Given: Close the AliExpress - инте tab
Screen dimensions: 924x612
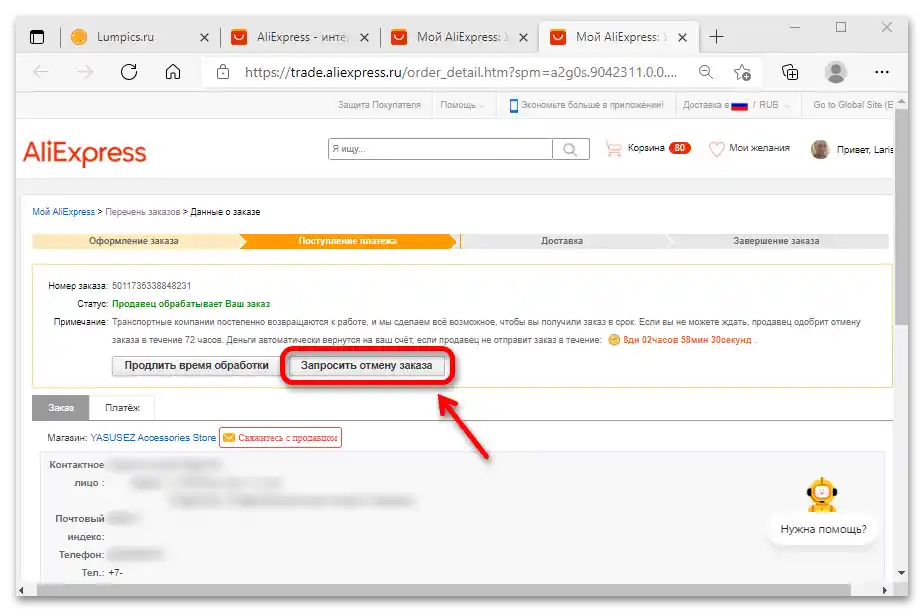Looking at the screenshot, I should (364, 38).
